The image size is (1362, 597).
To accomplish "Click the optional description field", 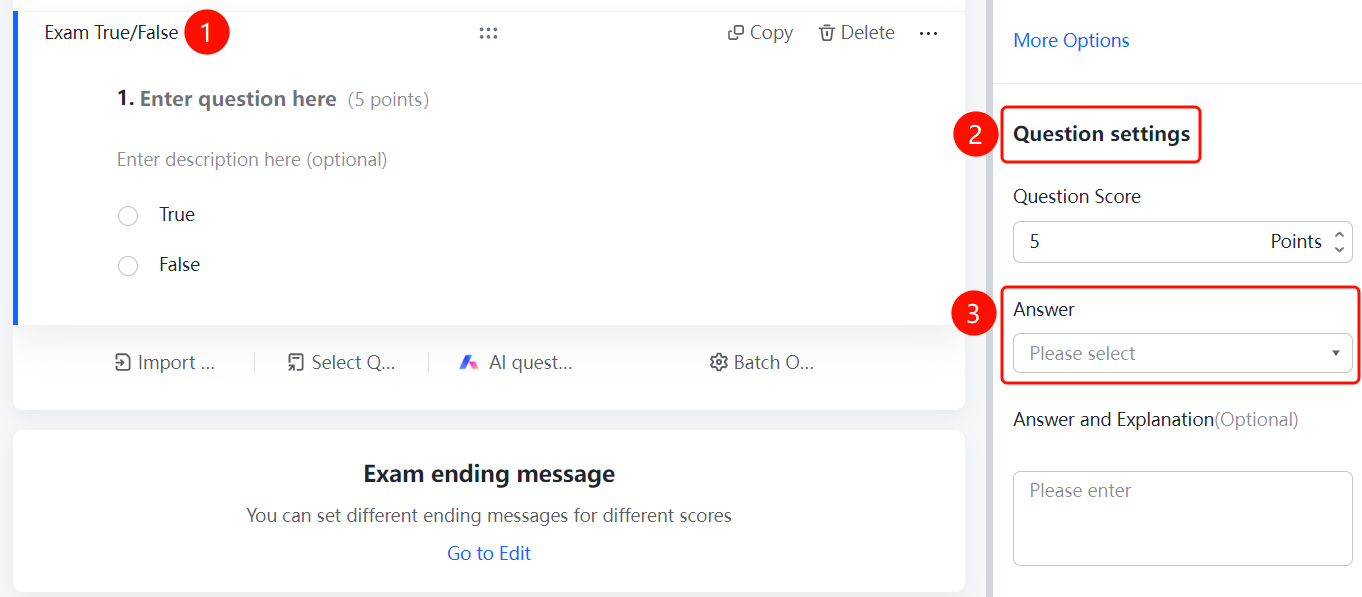I will 252,159.
